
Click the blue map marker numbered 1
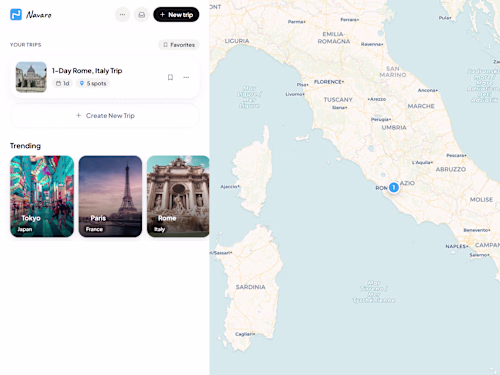point(394,187)
